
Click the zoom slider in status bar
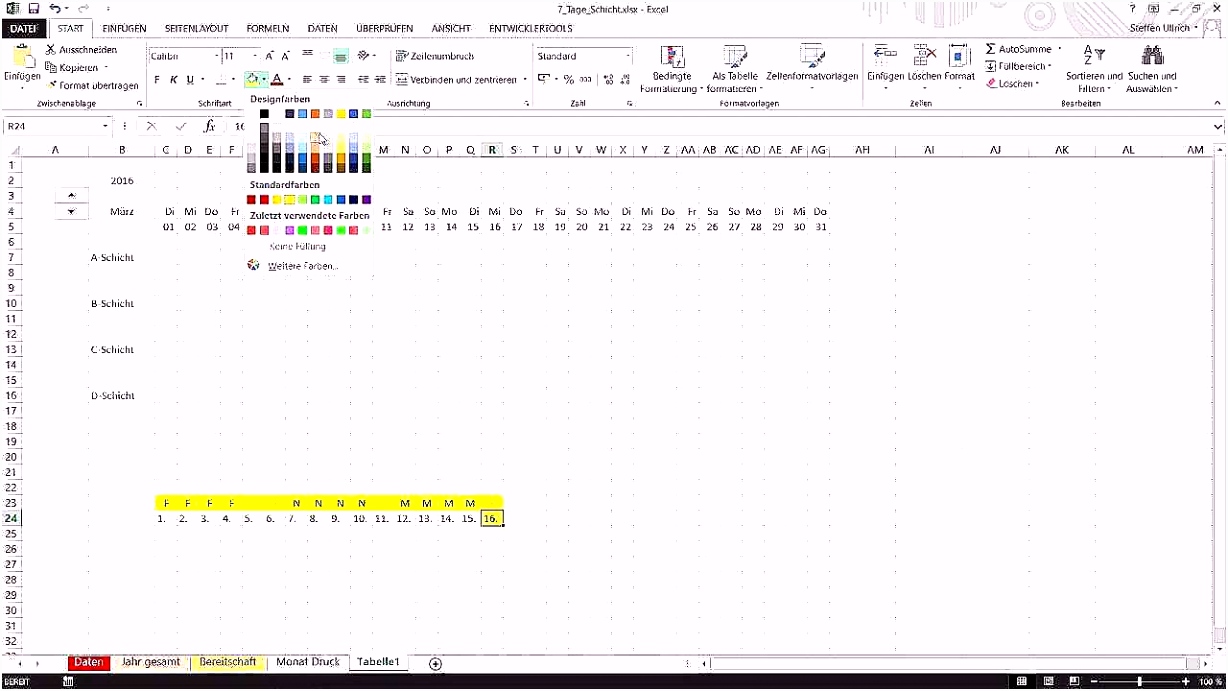[x=1139, y=682]
